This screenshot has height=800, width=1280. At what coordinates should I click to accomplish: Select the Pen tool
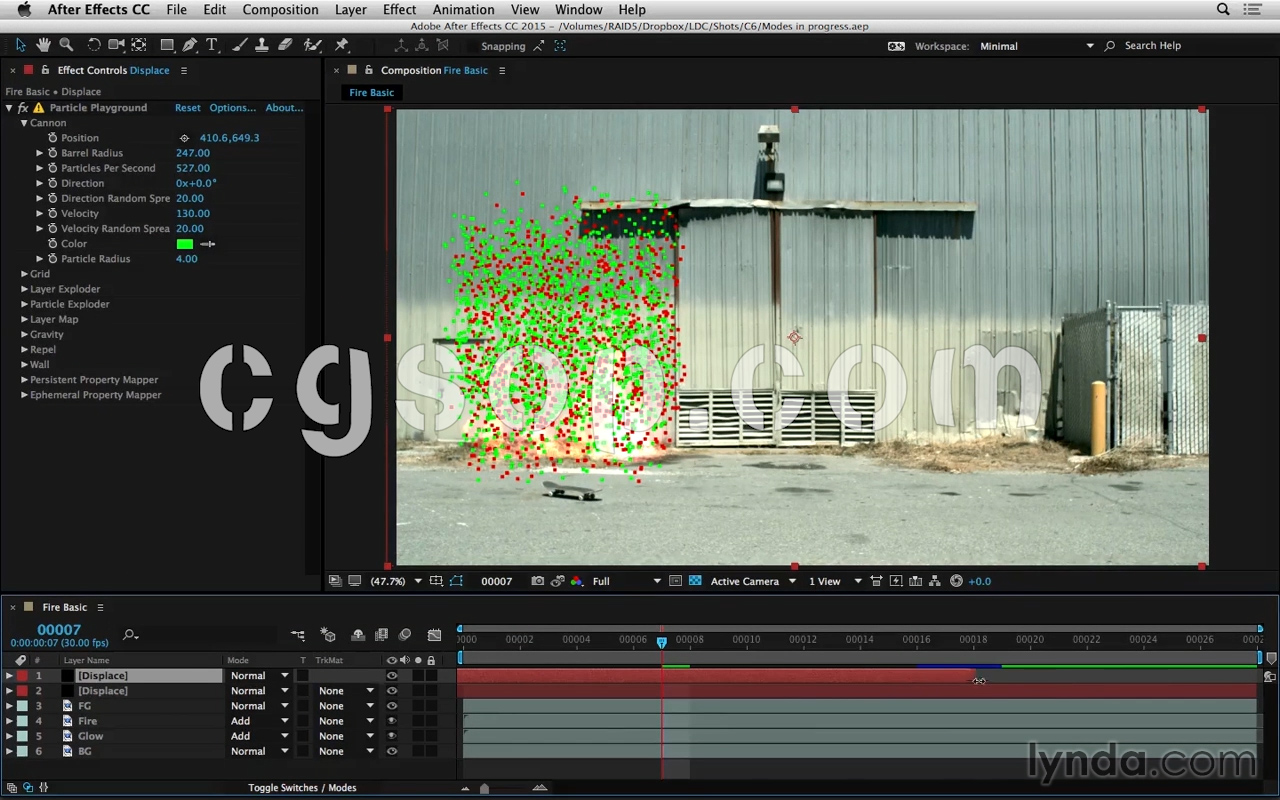pos(190,45)
